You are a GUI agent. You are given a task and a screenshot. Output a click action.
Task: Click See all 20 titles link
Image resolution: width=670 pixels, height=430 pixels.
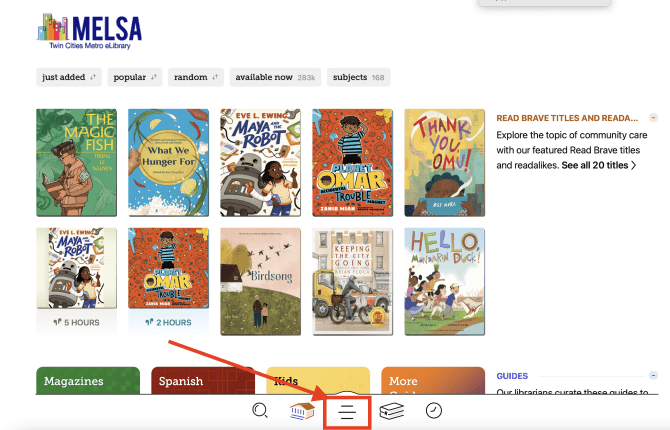(x=599, y=165)
